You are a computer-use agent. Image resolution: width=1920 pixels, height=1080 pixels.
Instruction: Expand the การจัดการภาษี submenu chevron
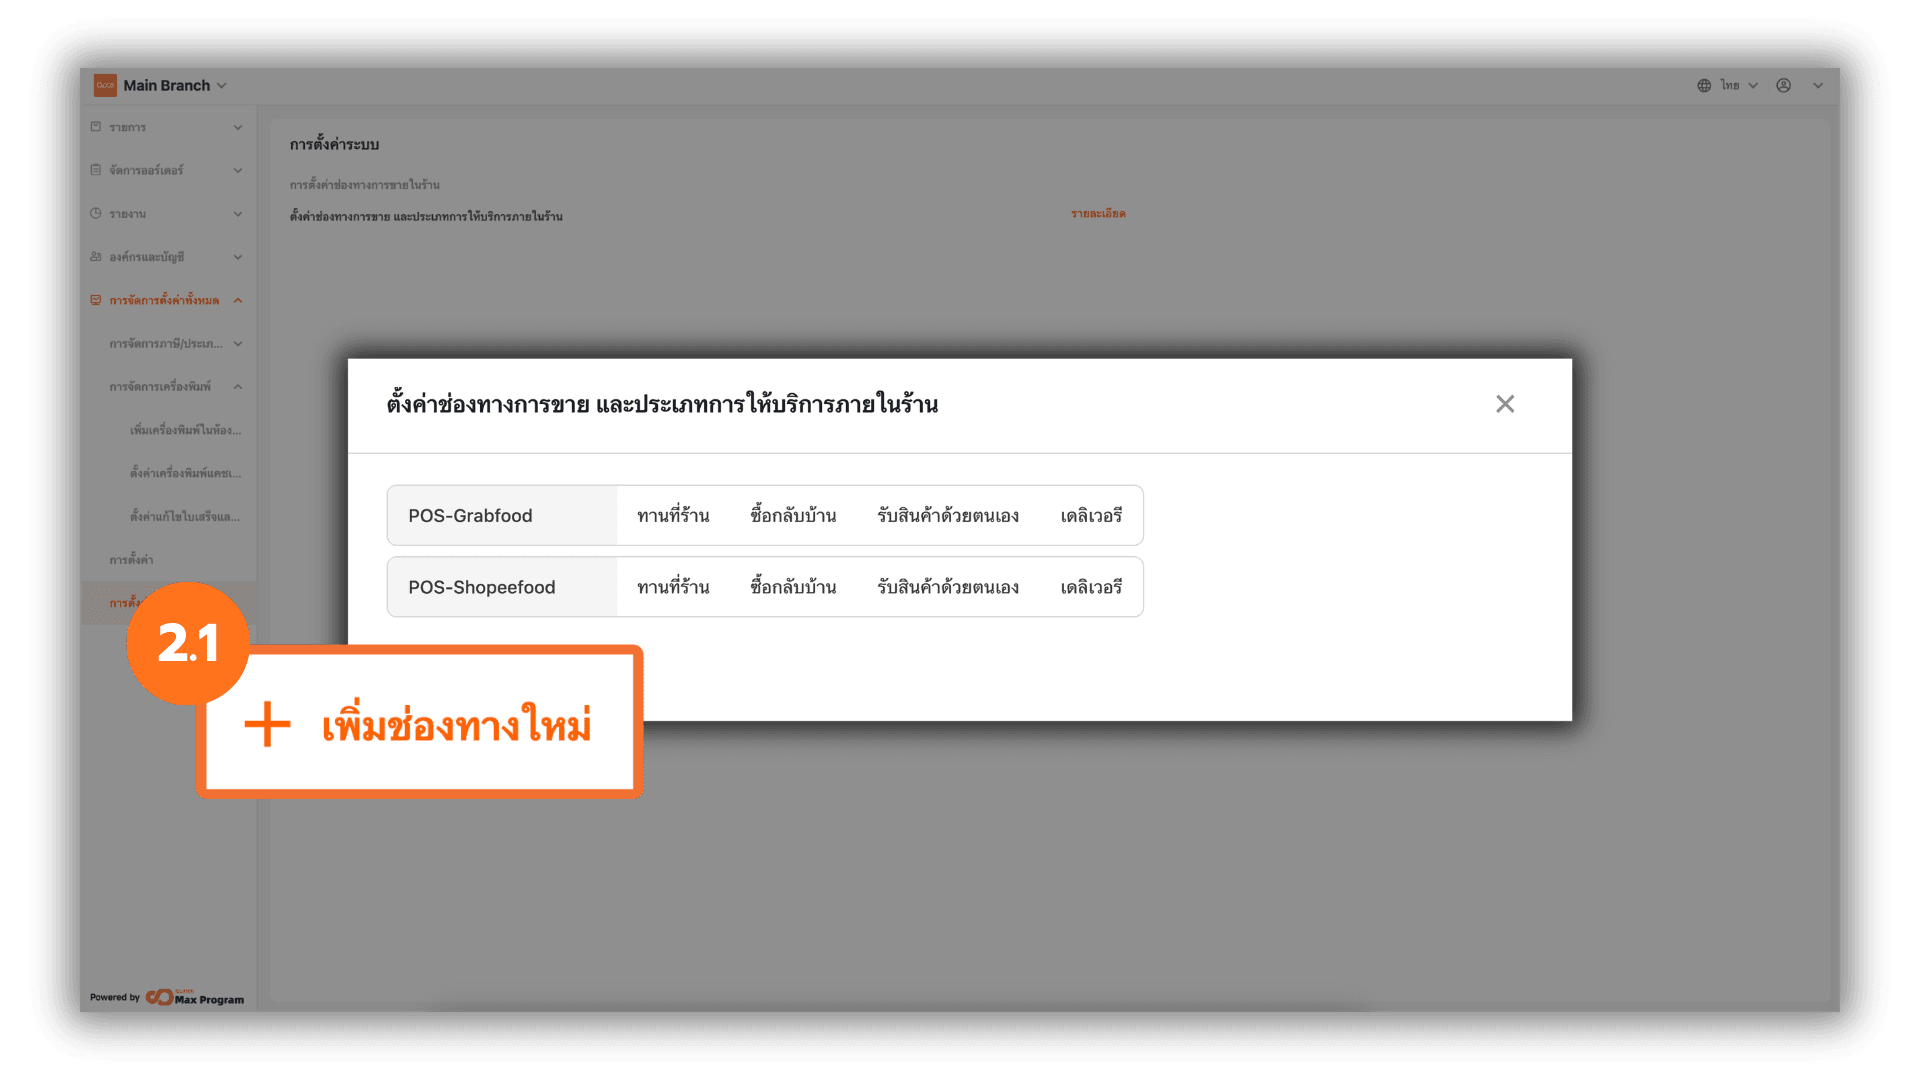238,344
